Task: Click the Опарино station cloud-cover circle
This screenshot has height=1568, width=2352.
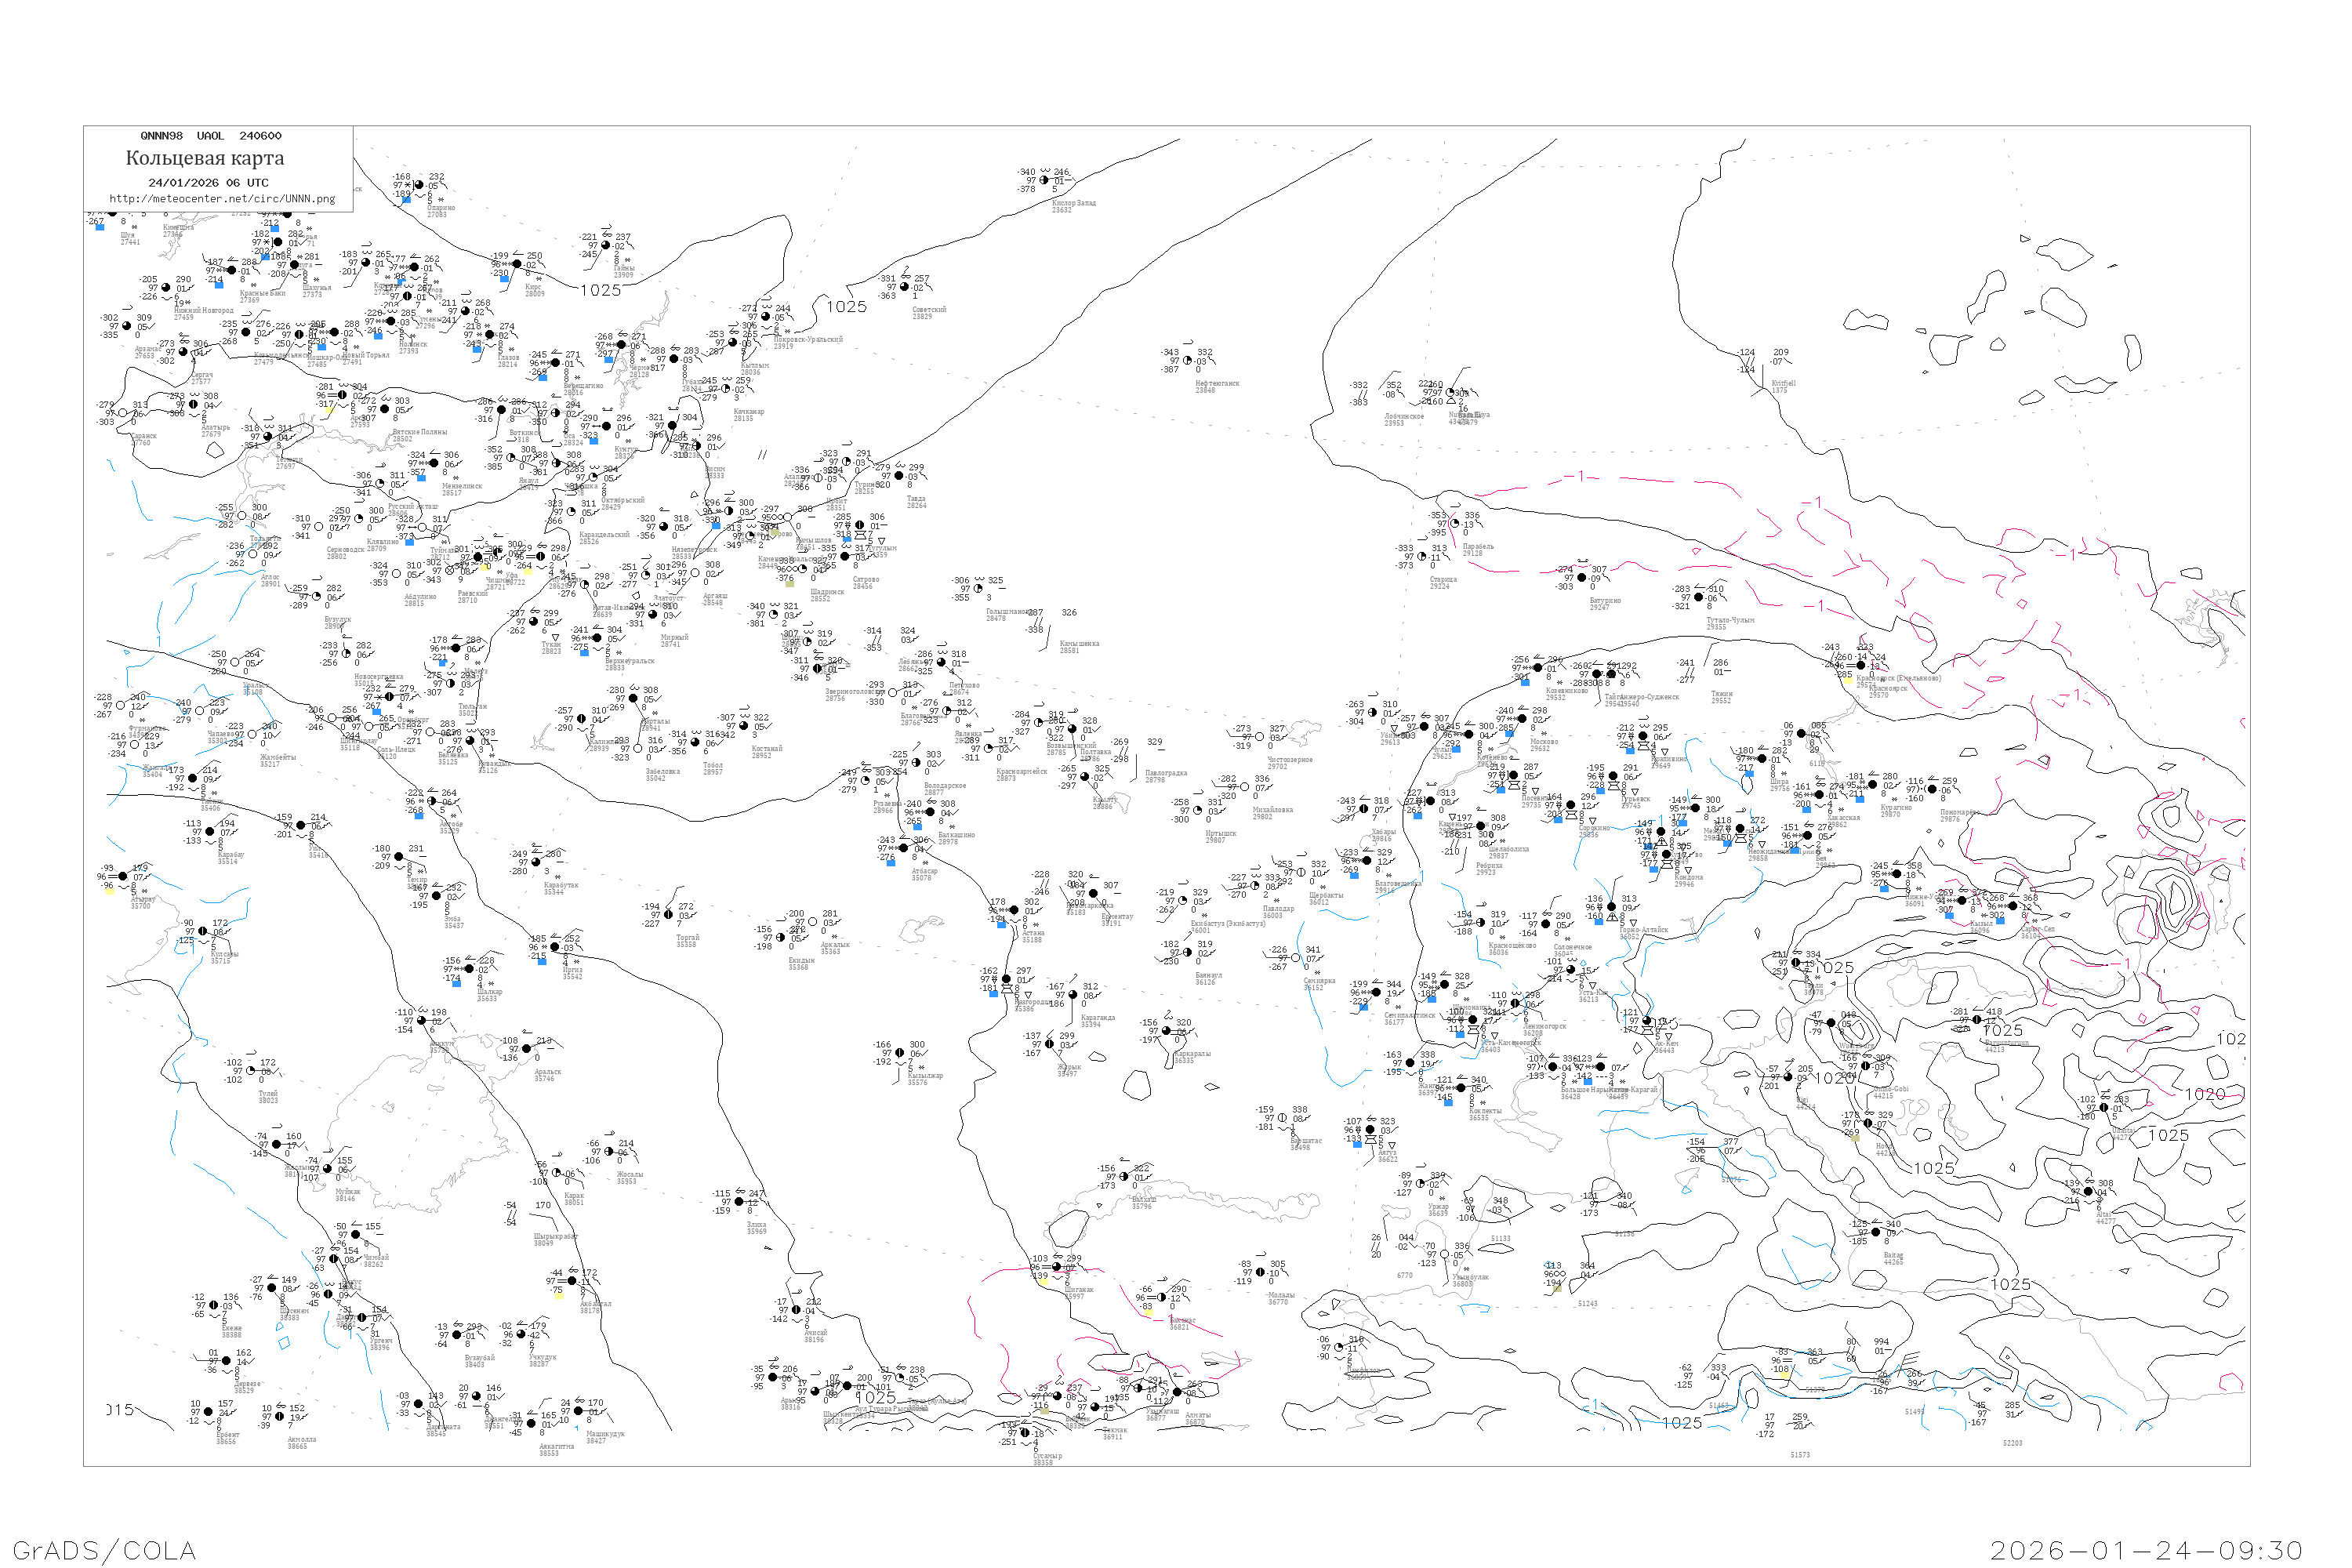Action: click(418, 185)
